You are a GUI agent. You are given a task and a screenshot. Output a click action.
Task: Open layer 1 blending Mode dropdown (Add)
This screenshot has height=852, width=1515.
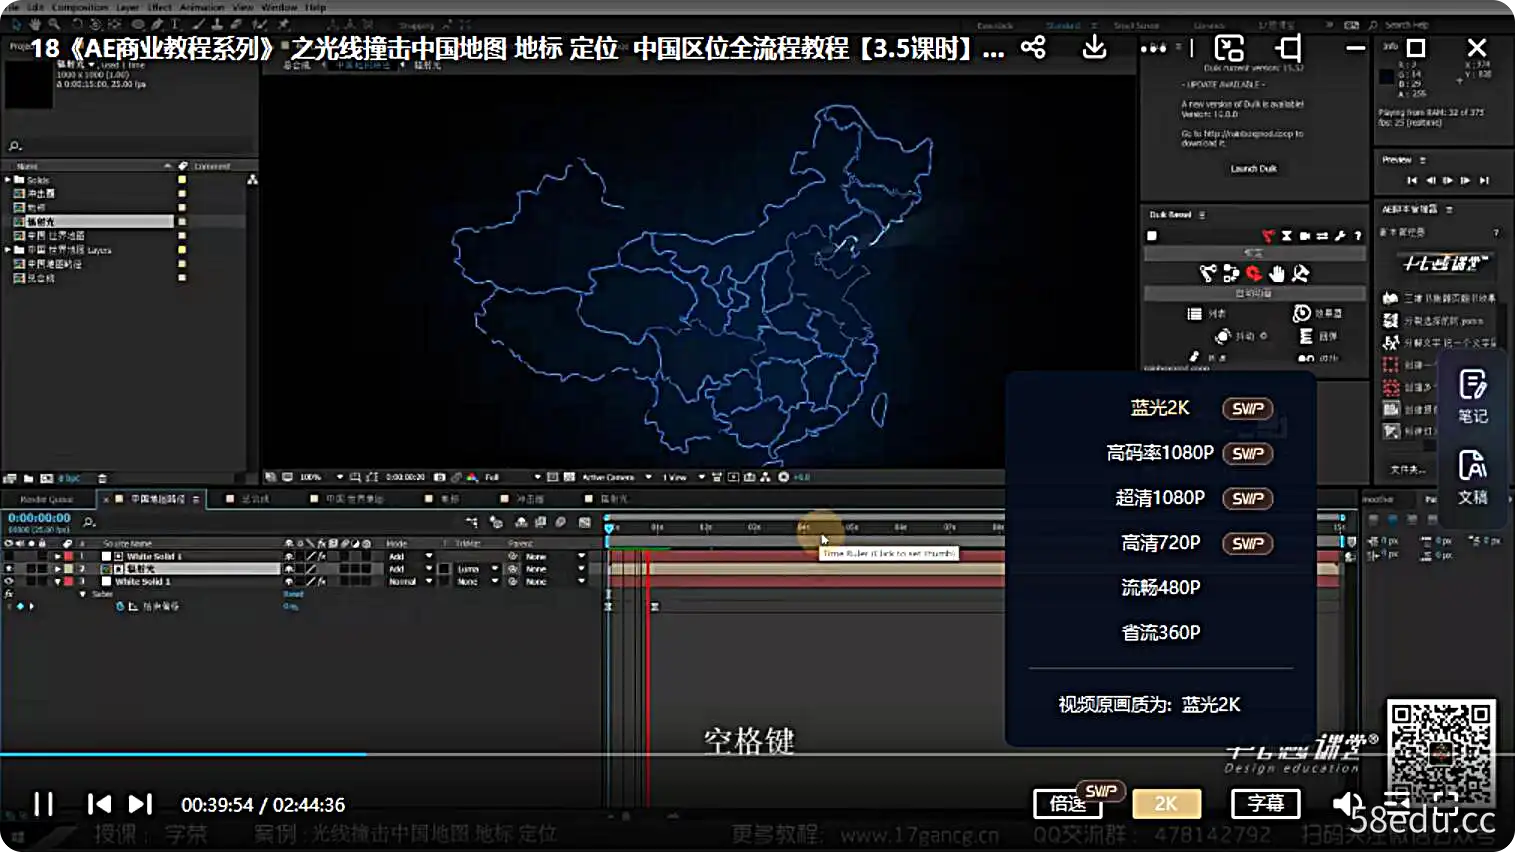click(x=411, y=556)
